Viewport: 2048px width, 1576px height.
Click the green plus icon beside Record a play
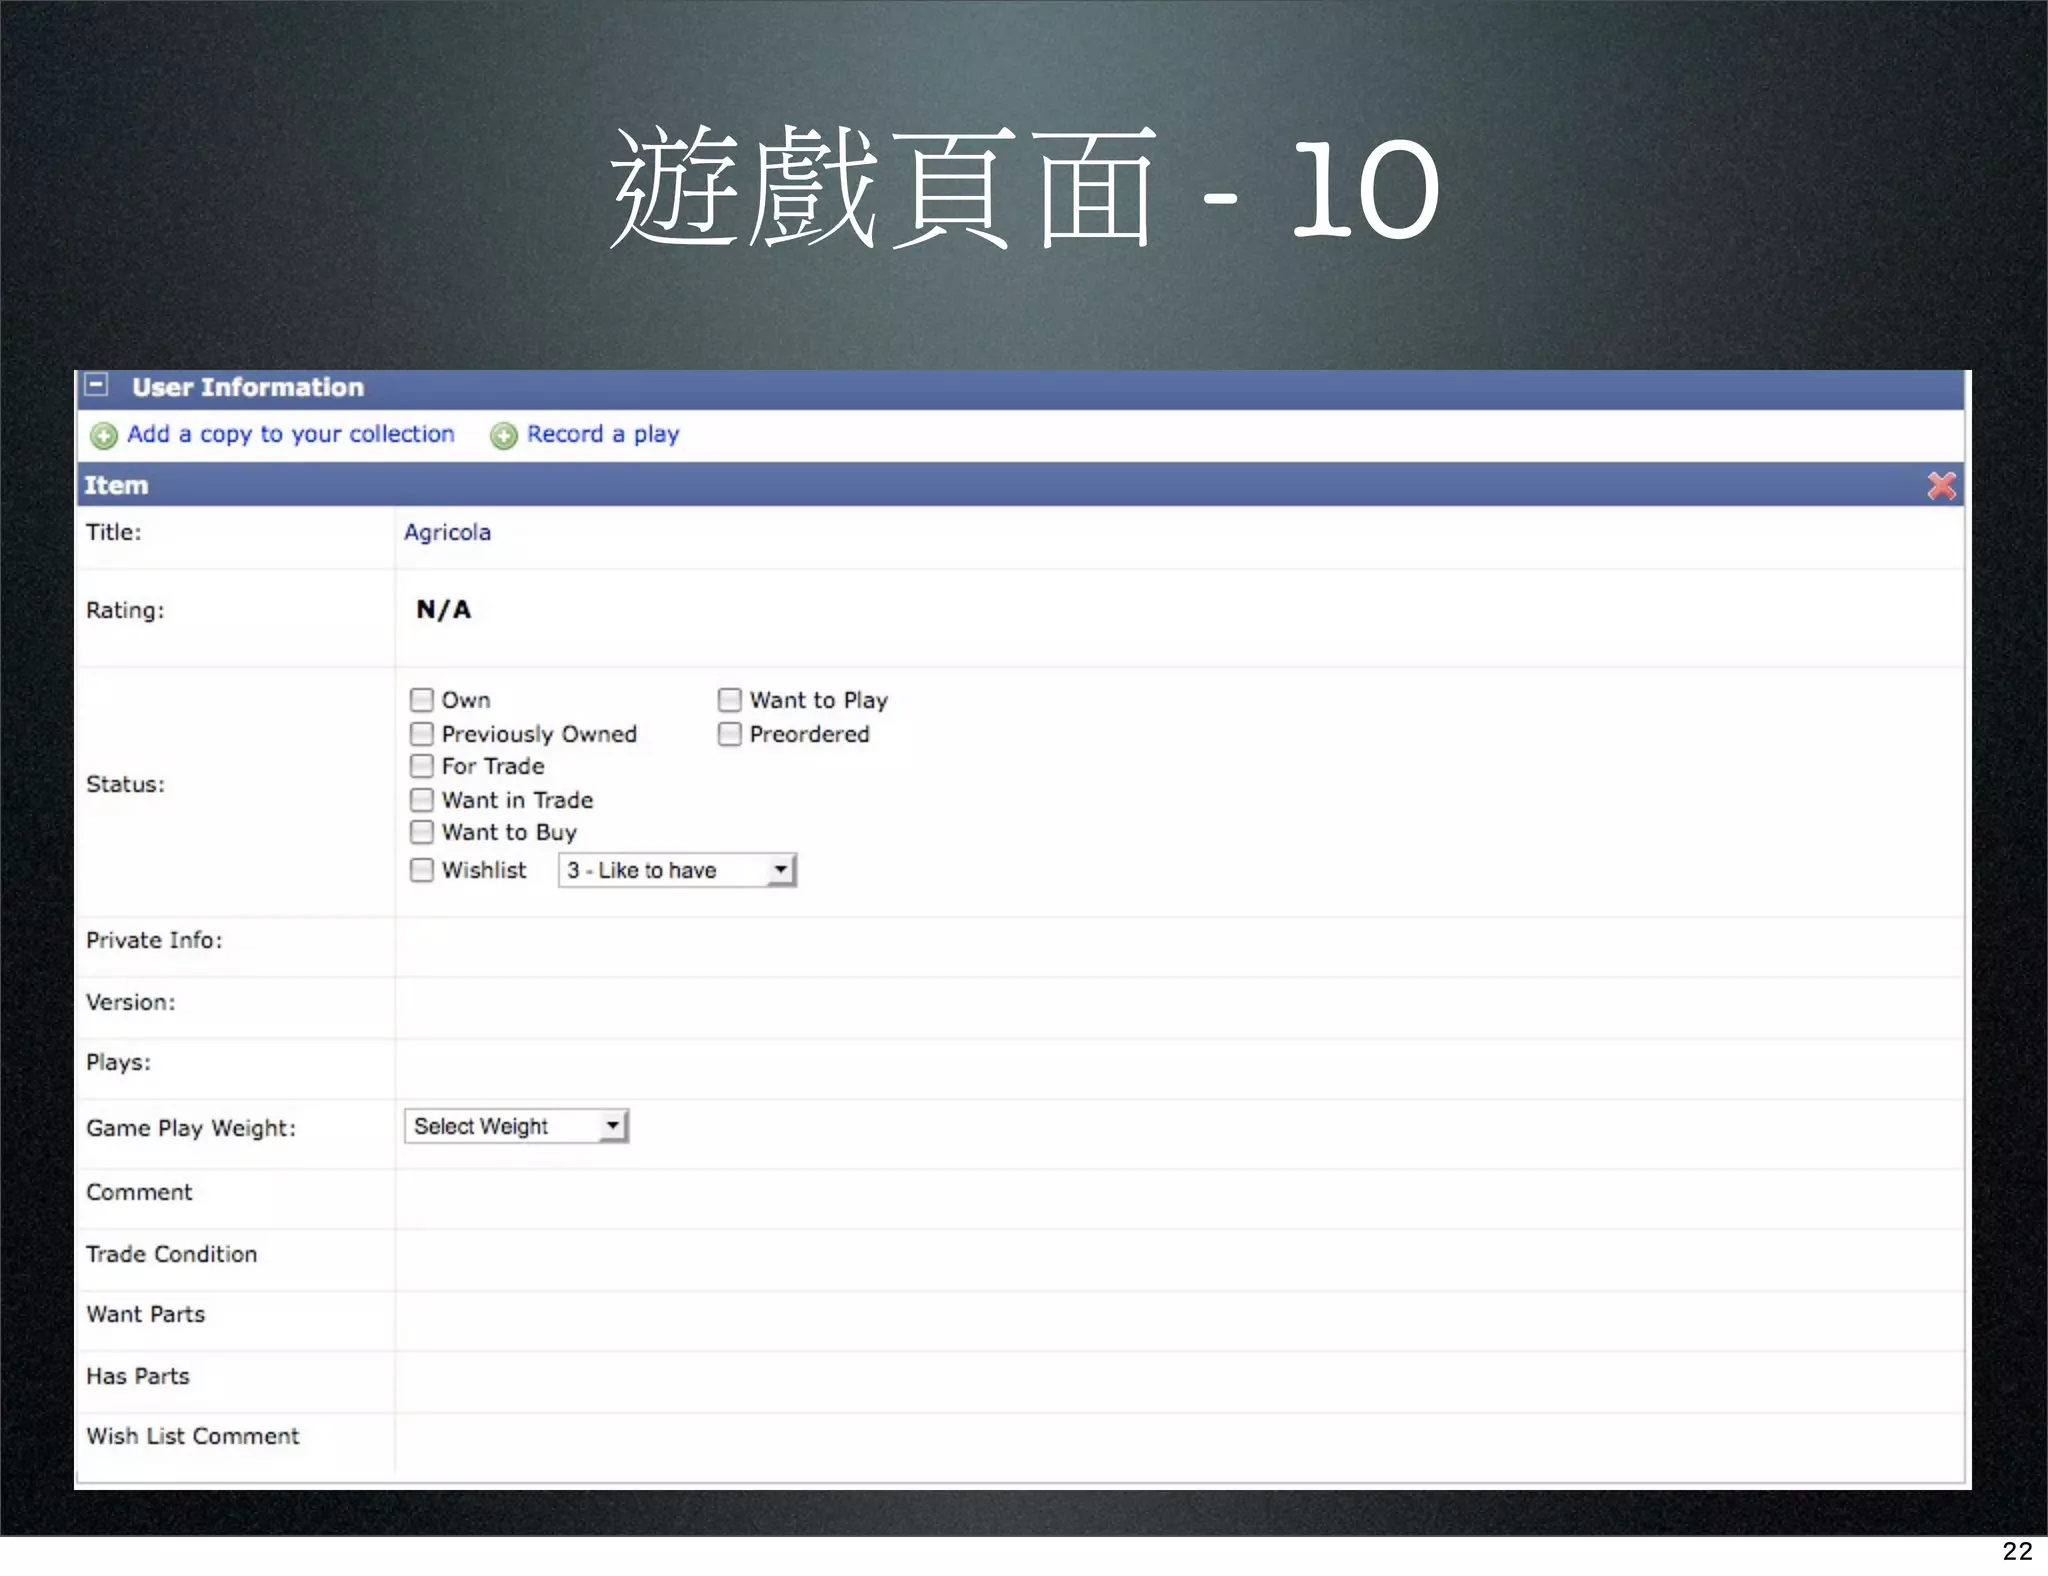(x=504, y=436)
